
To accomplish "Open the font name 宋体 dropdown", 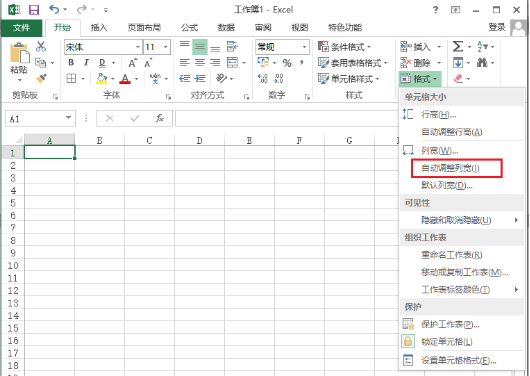I will 138,47.
